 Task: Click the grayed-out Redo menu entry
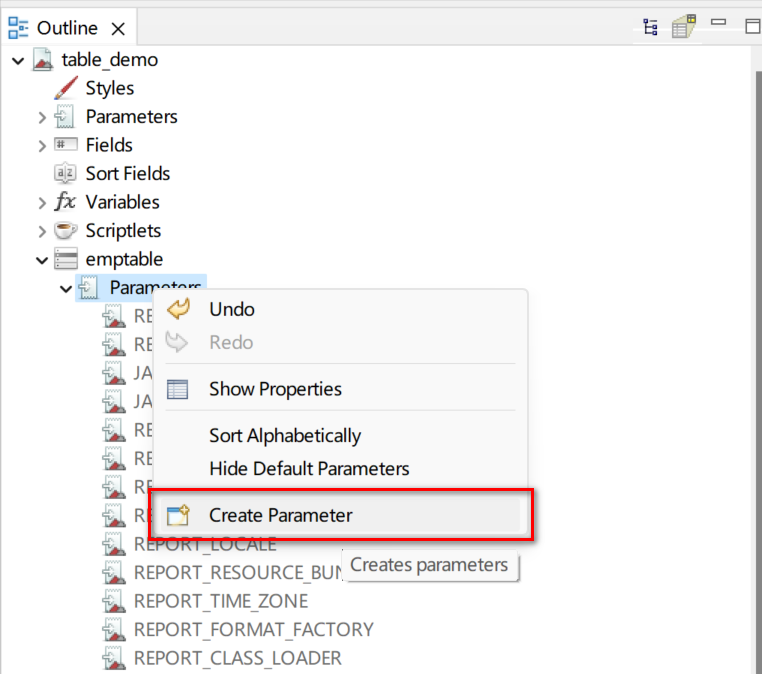pos(340,343)
